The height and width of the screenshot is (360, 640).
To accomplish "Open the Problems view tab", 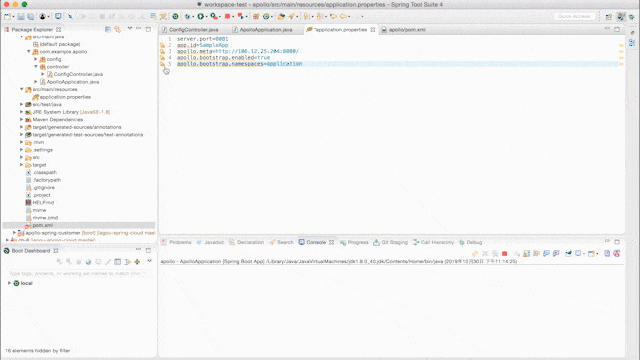I will point(180,242).
